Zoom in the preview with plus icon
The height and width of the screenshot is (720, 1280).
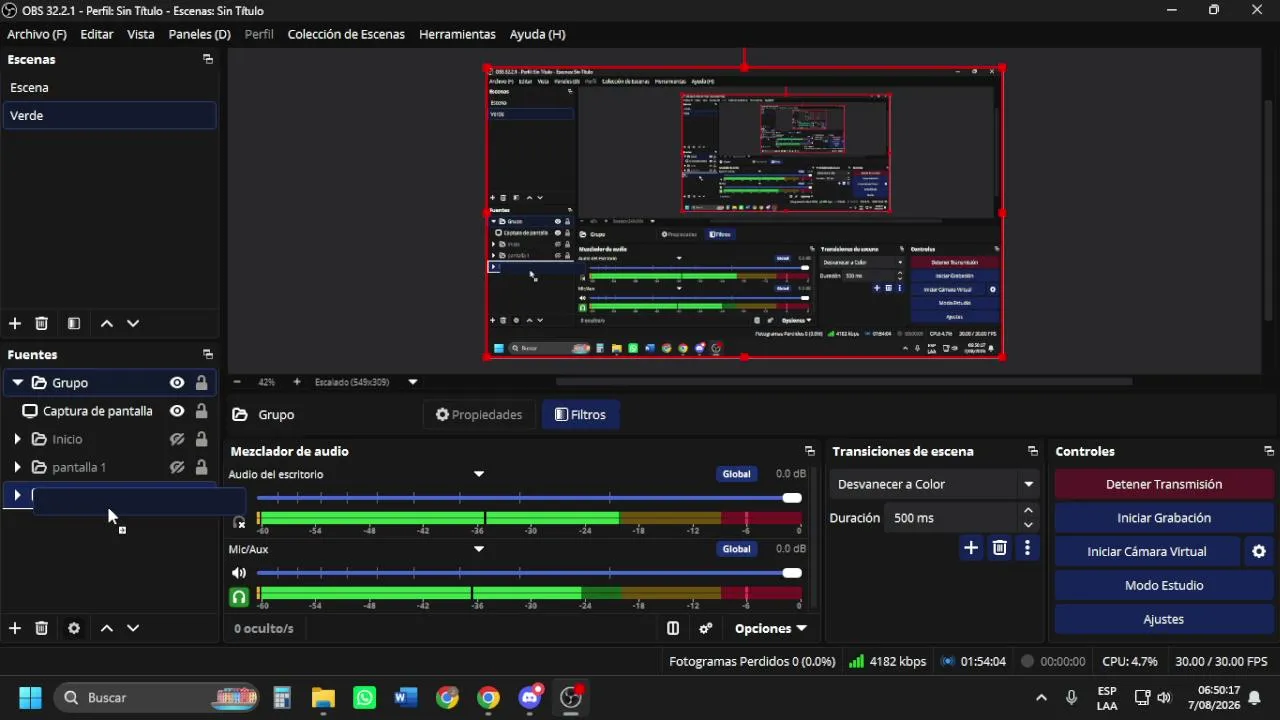[297, 382]
